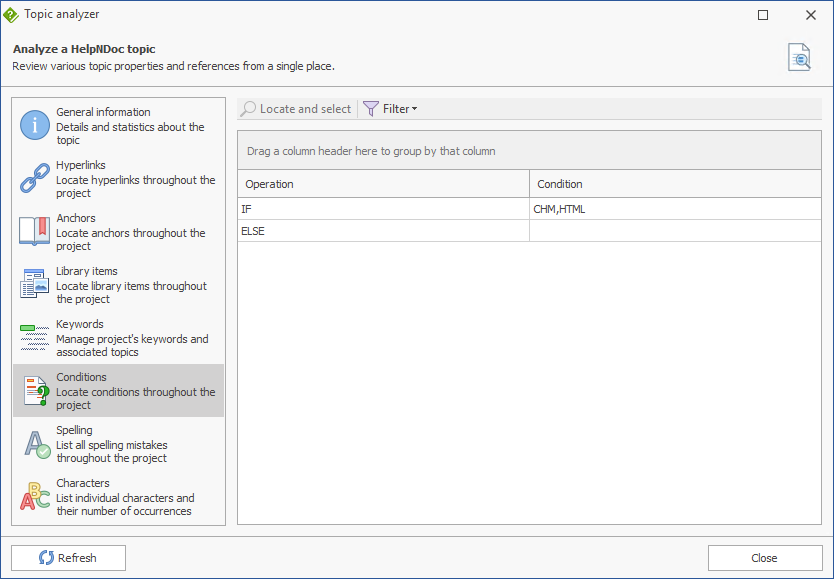This screenshot has height=579, width=834.
Task: Maximize the Topic analyzer window
Action: (x=763, y=15)
